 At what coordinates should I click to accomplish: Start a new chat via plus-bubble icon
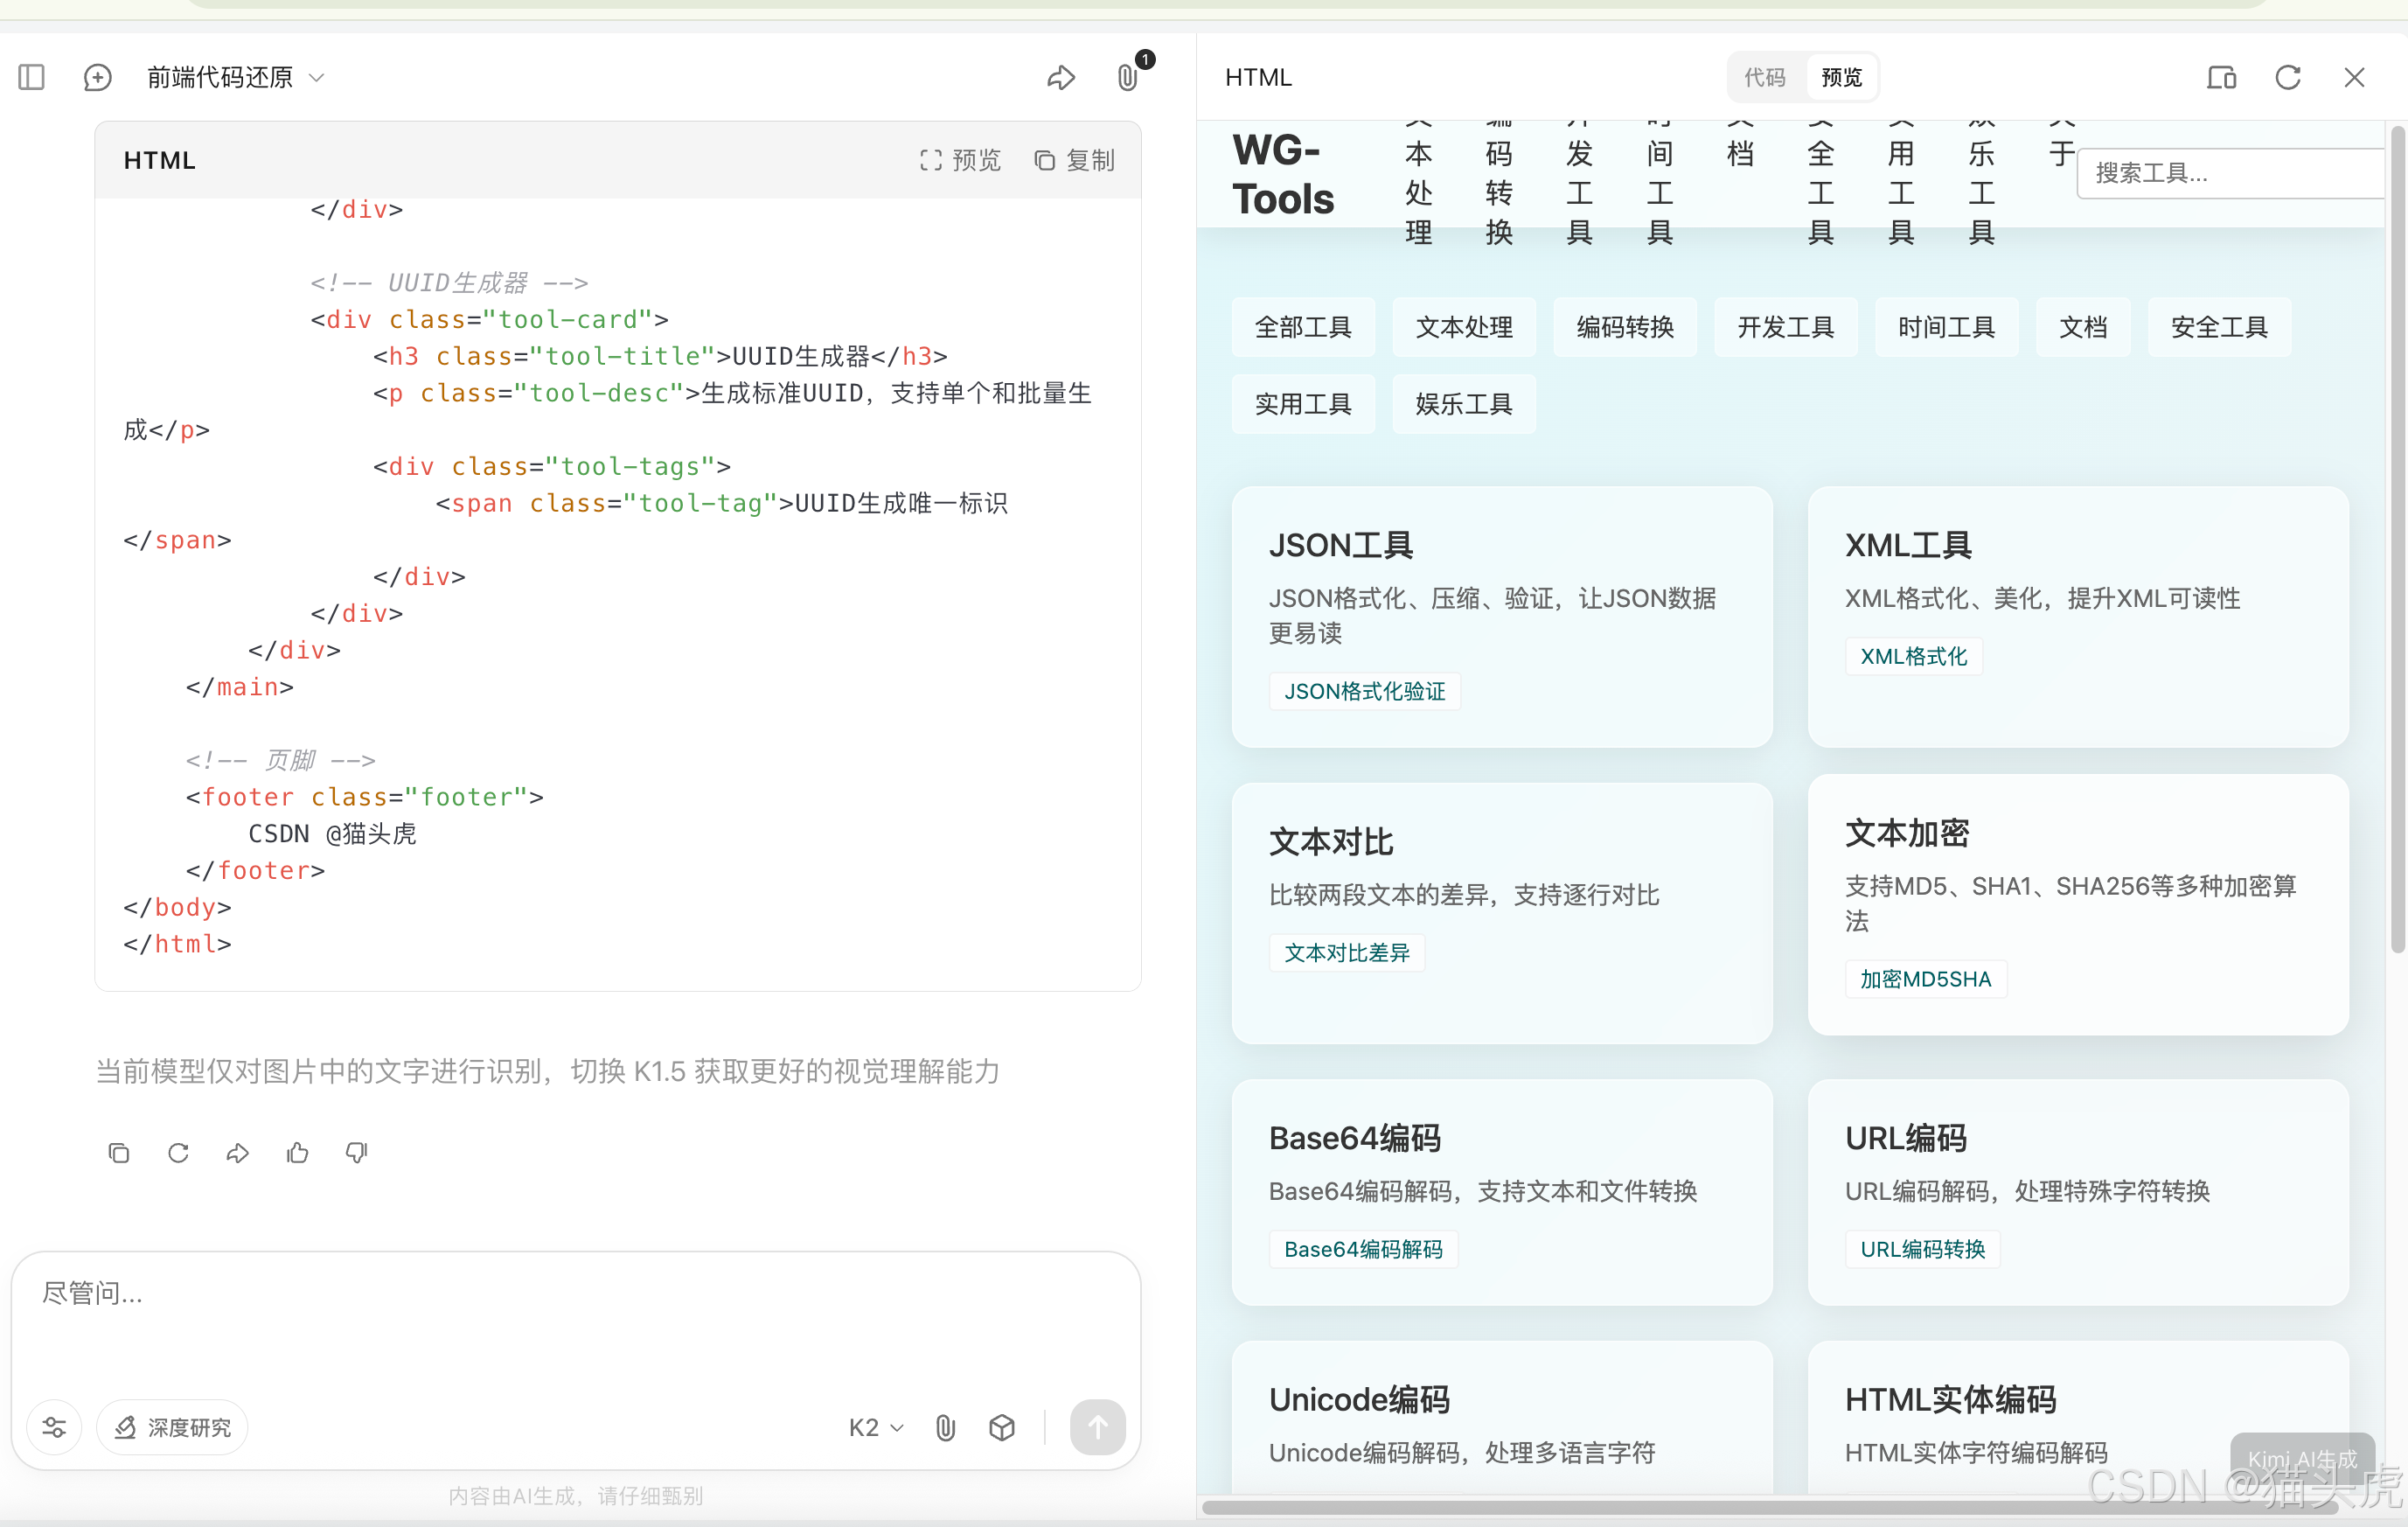(97, 77)
